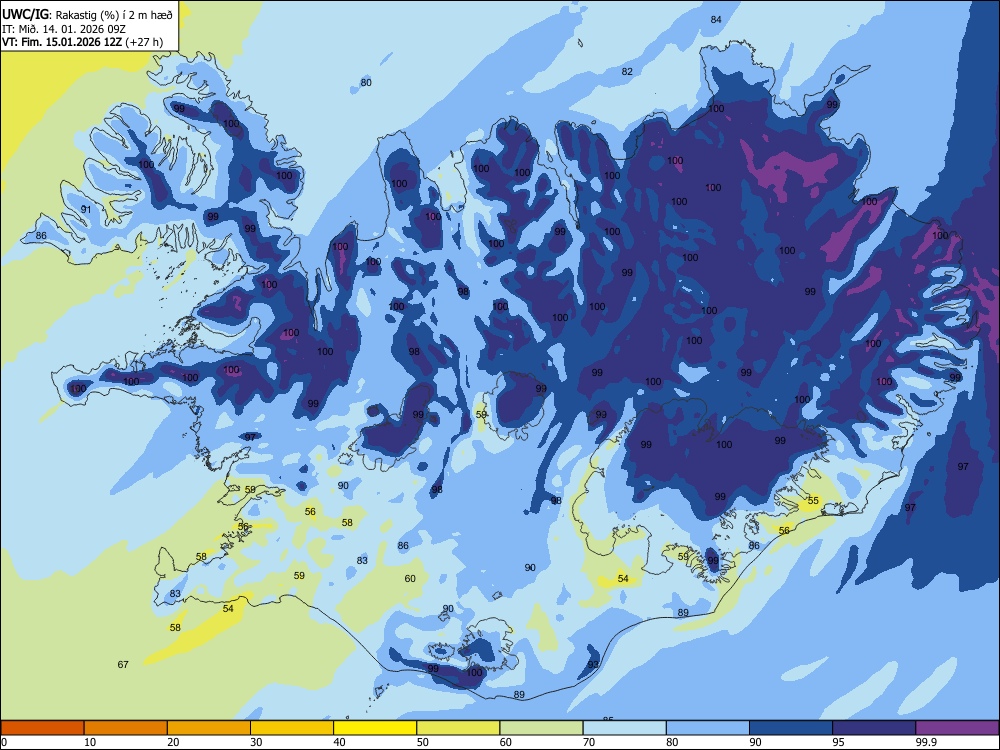Click the legend tick label '30'

click(256, 742)
